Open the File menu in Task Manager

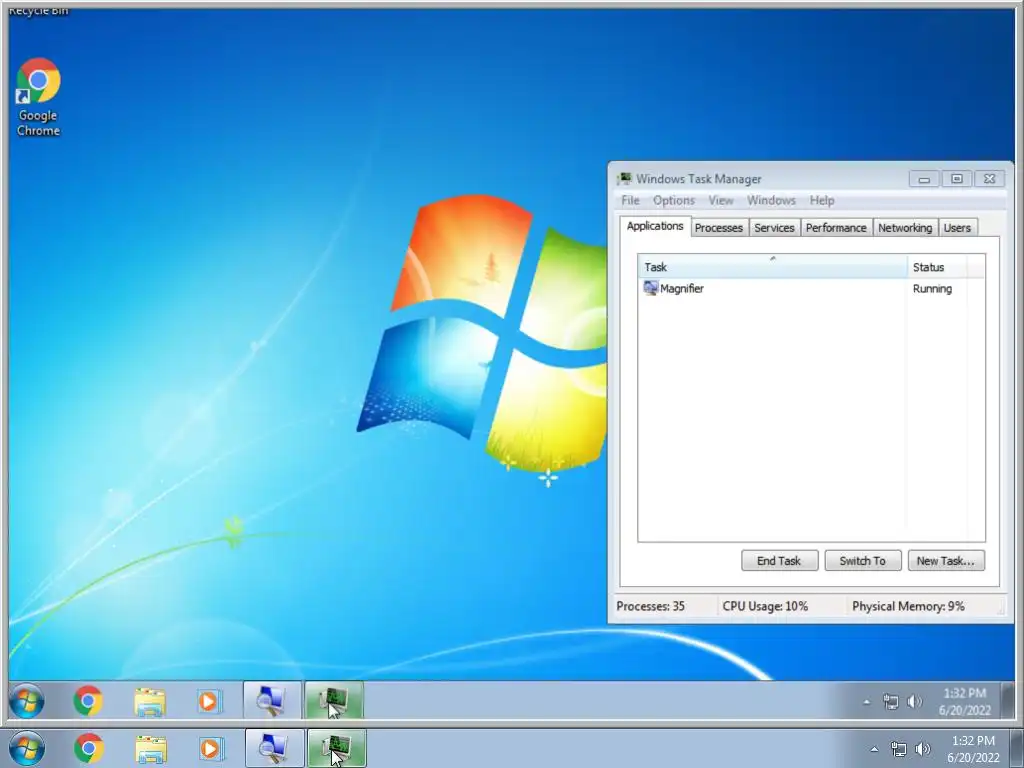[x=630, y=200]
